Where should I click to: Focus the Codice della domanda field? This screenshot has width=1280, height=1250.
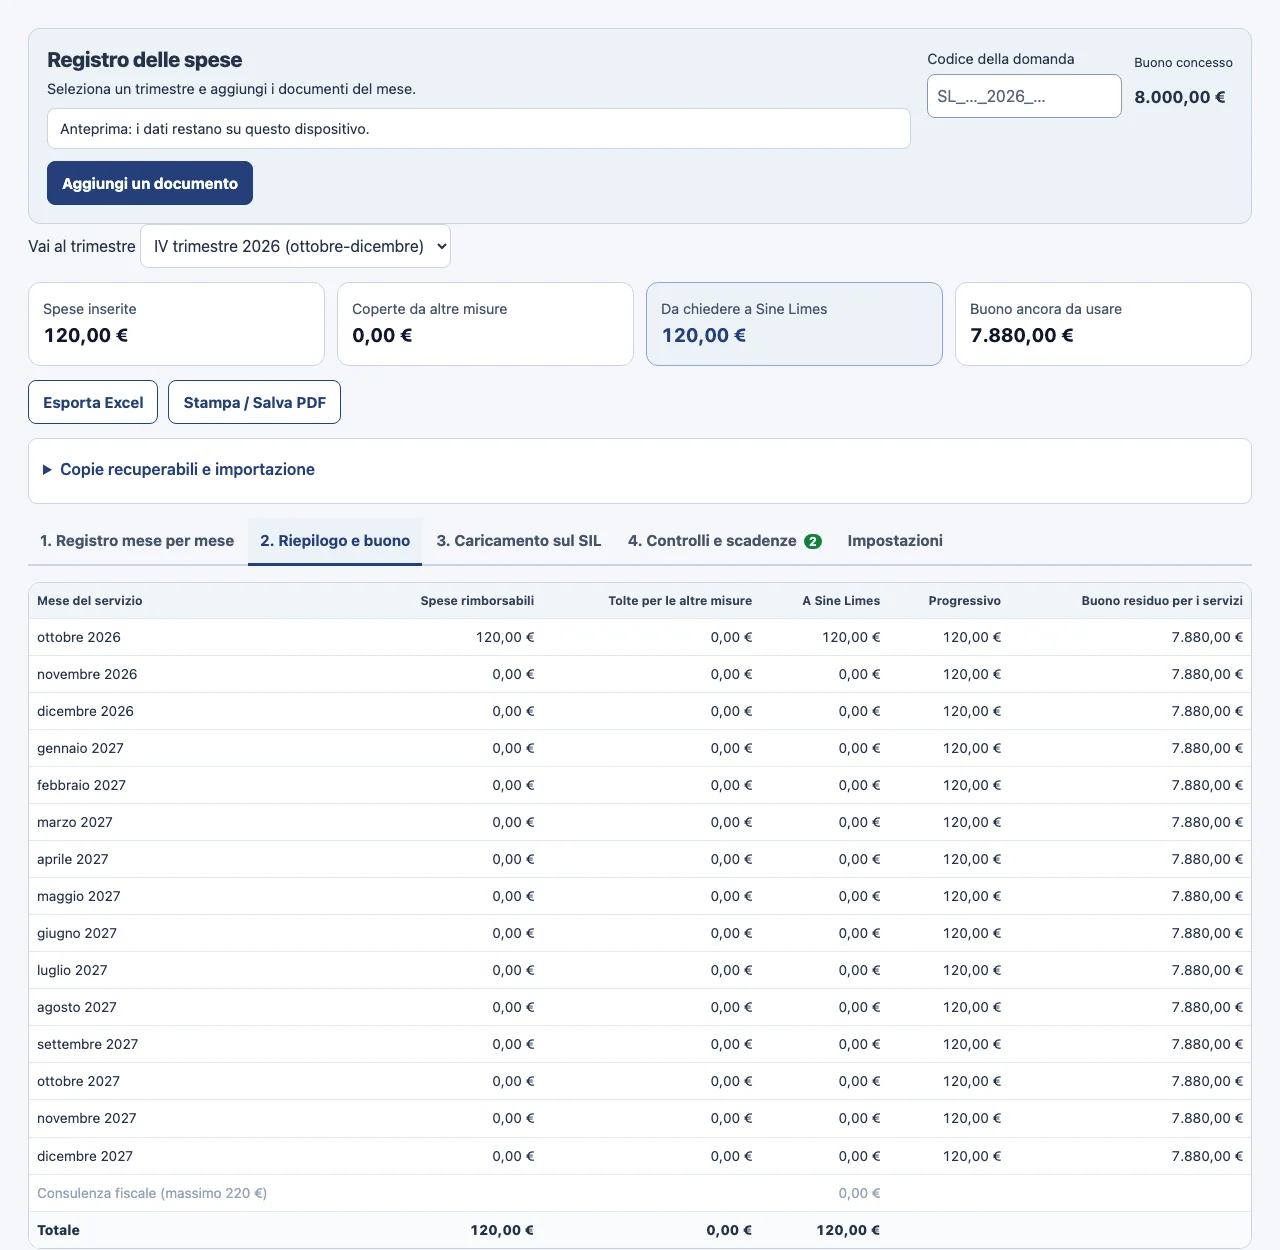tap(1024, 96)
